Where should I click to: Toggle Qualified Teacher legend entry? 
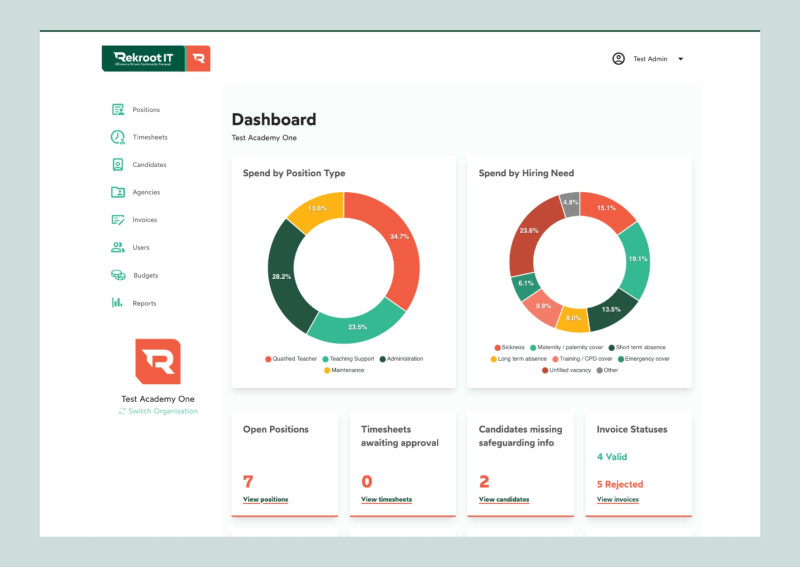pyautogui.click(x=291, y=359)
